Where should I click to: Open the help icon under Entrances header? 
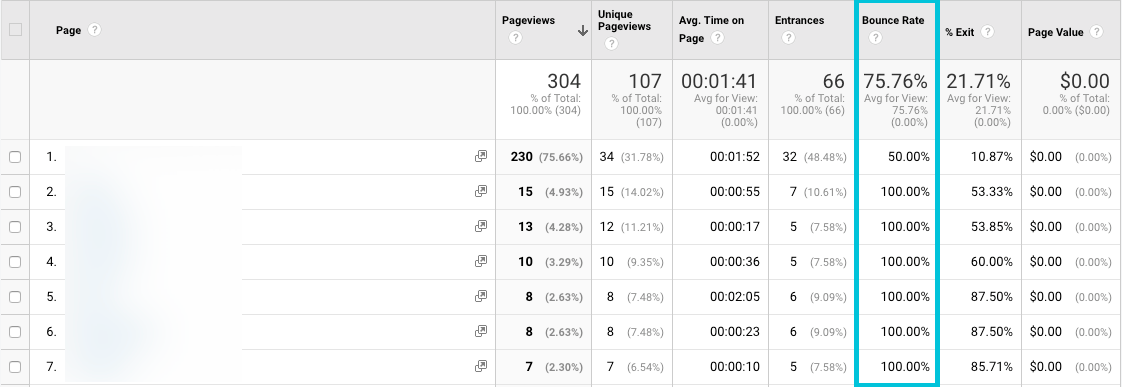[788, 38]
